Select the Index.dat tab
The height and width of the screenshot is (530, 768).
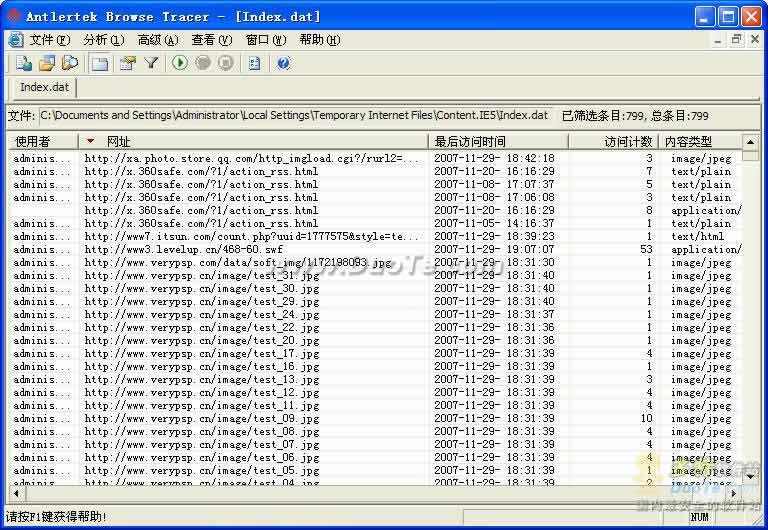tap(44, 87)
